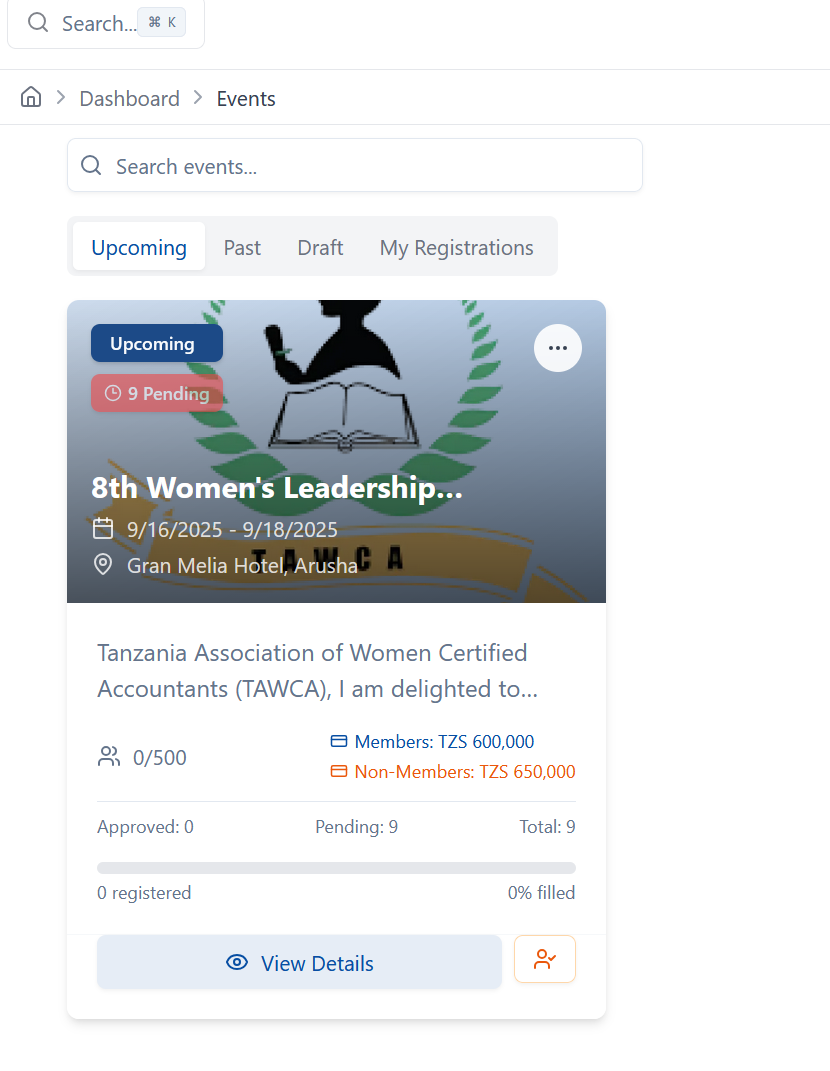Click the attendees icon beside 0/500
The image size is (830, 1071).
coord(109,757)
